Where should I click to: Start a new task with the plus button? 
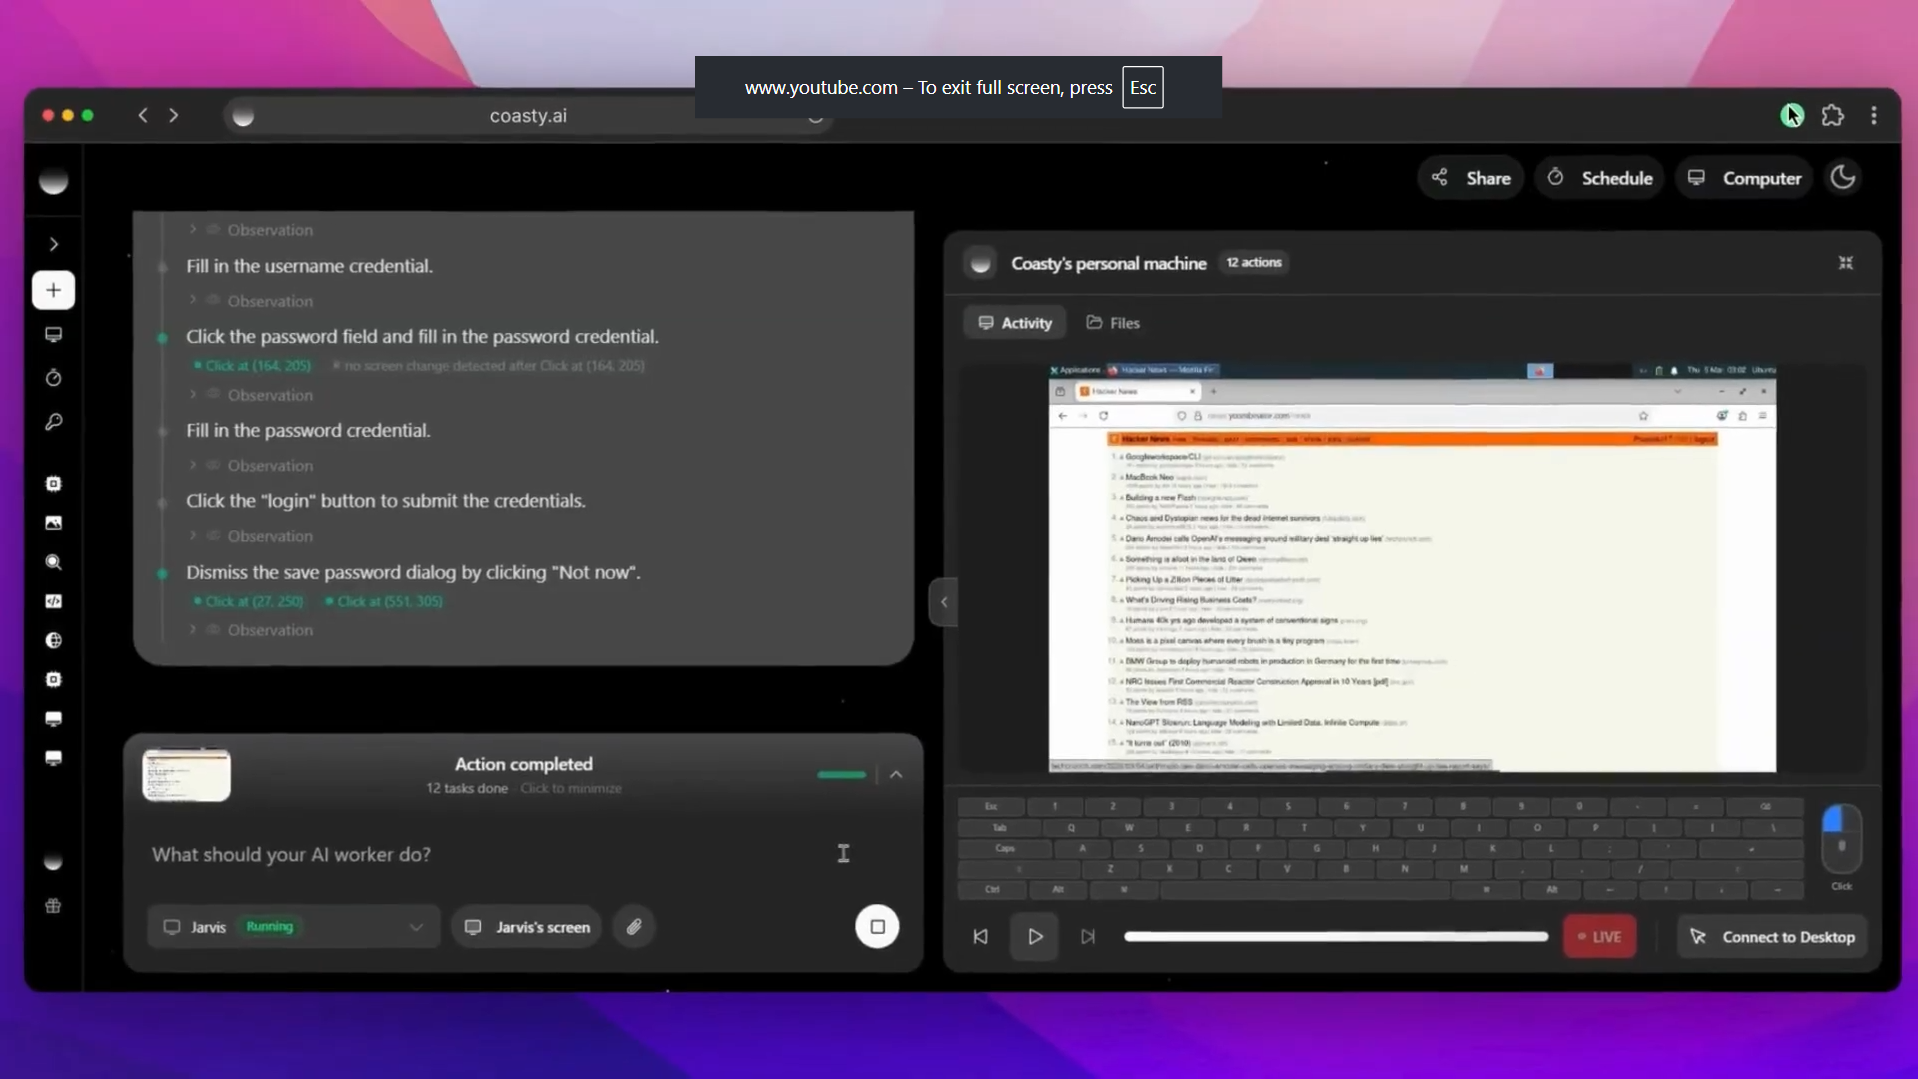click(53, 290)
